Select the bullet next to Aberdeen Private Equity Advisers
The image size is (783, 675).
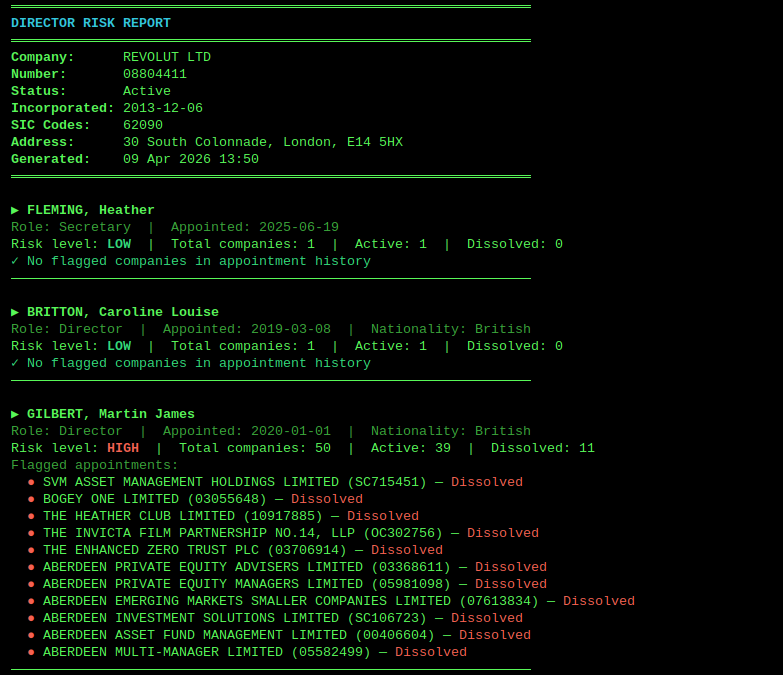[31, 567]
